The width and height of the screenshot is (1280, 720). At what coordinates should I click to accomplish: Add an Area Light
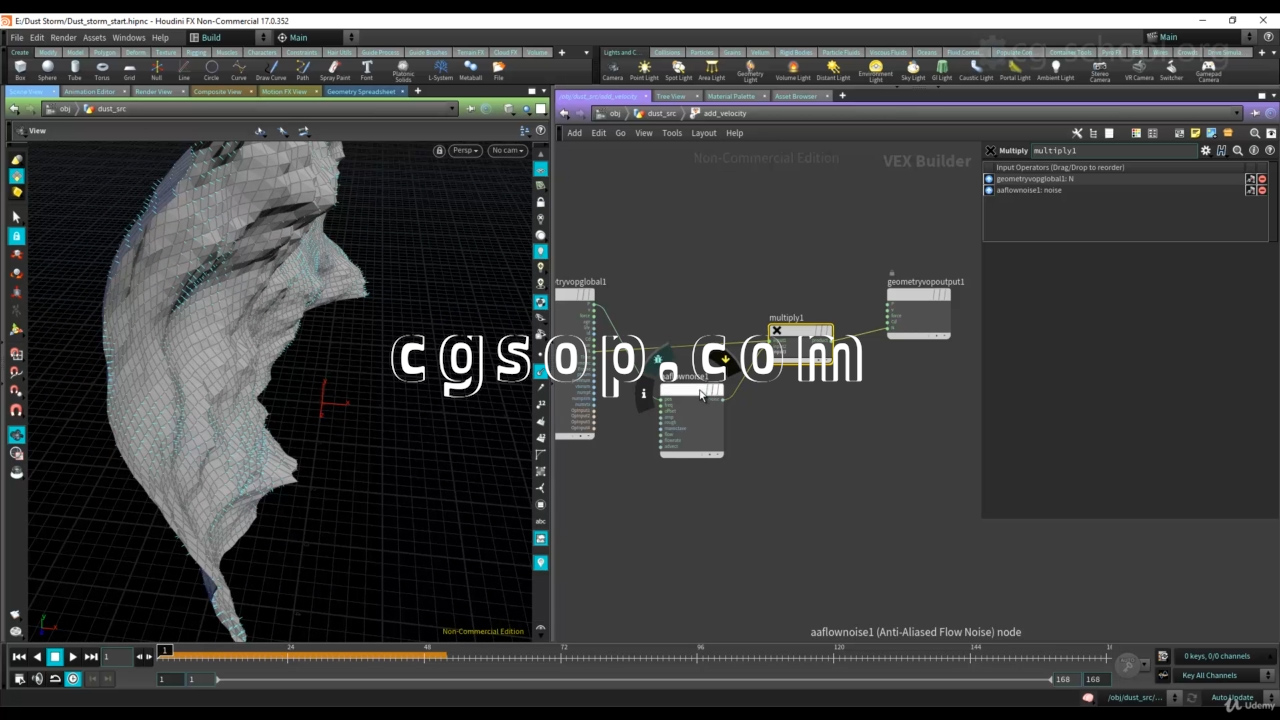711,71
